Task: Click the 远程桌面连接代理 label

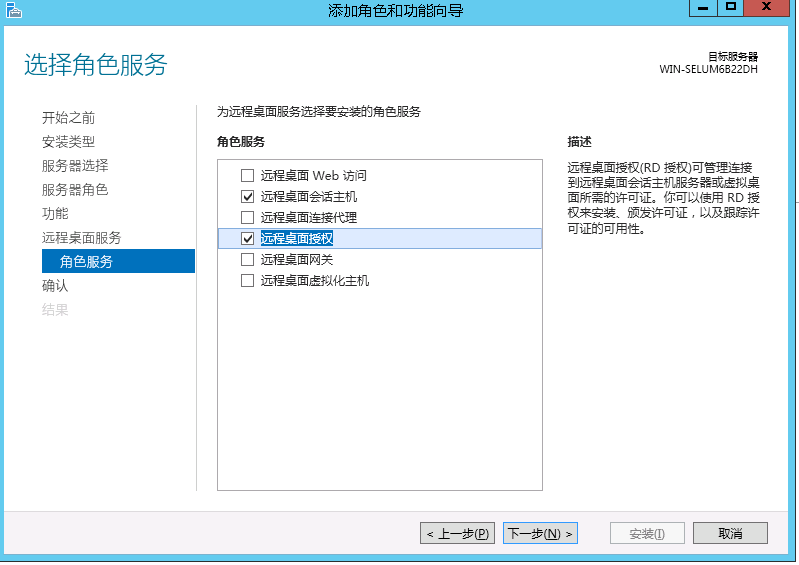Action: point(309,218)
